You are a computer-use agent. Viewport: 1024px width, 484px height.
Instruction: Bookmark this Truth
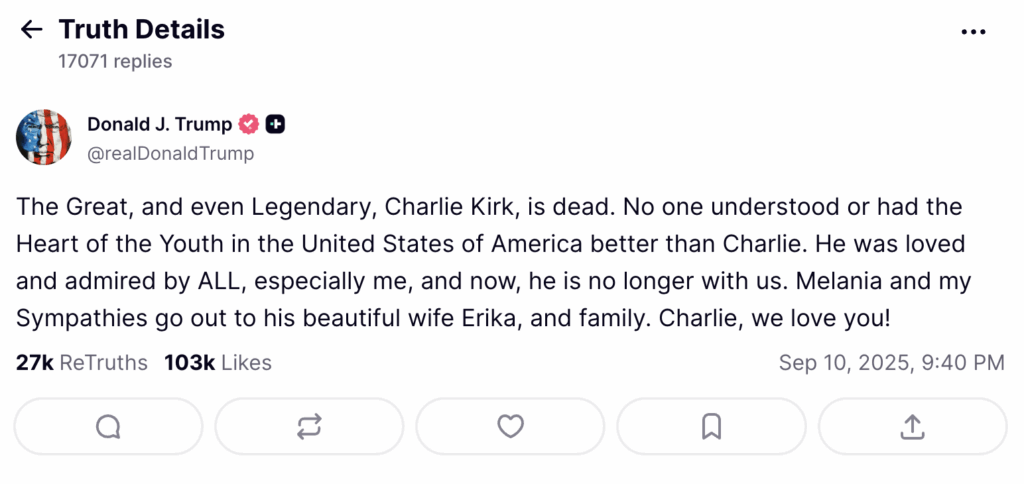711,427
